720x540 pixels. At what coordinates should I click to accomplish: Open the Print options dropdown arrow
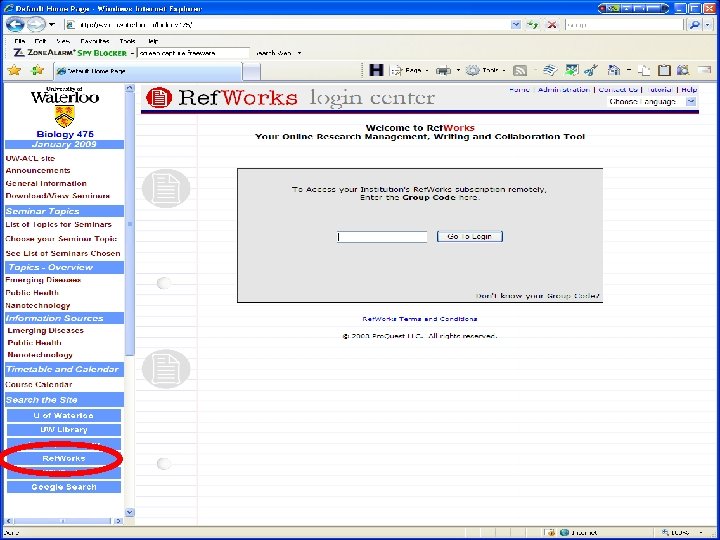click(458, 71)
